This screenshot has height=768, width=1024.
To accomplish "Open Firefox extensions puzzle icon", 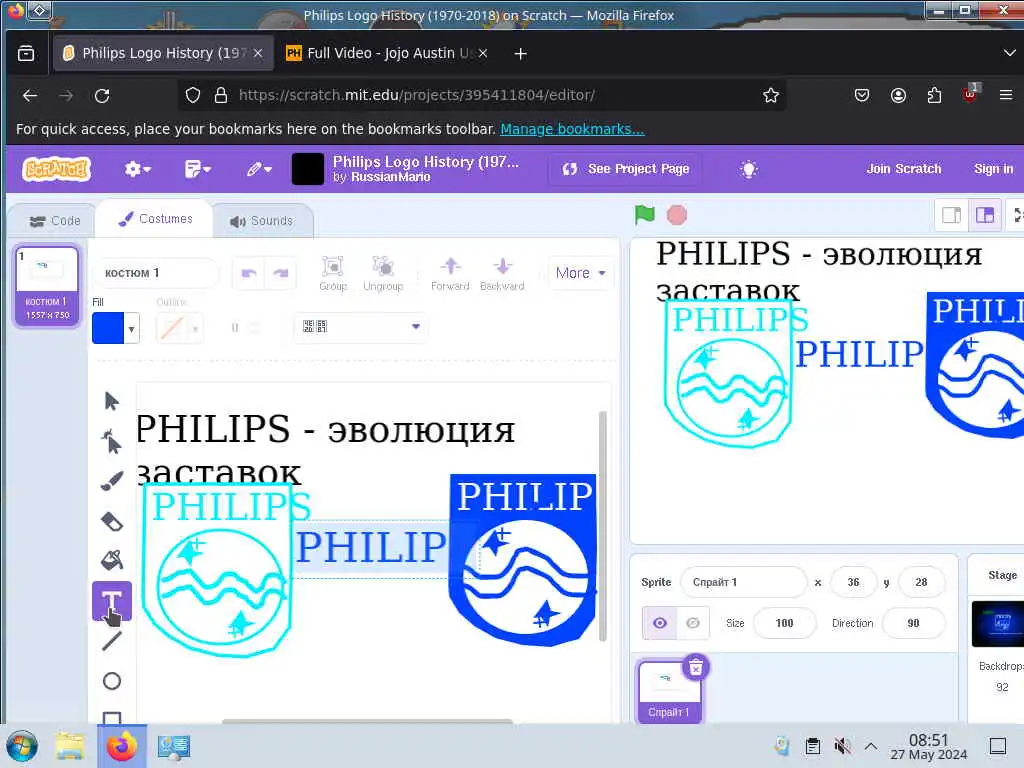I will (934, 95).
